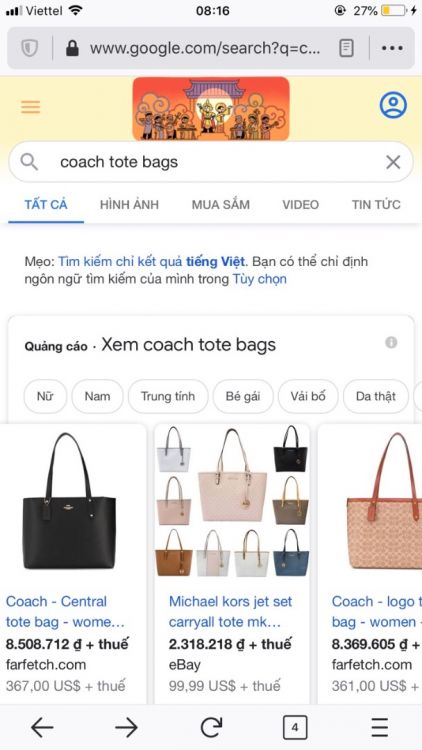Go back with the left arrow

(x=42, y=728)
